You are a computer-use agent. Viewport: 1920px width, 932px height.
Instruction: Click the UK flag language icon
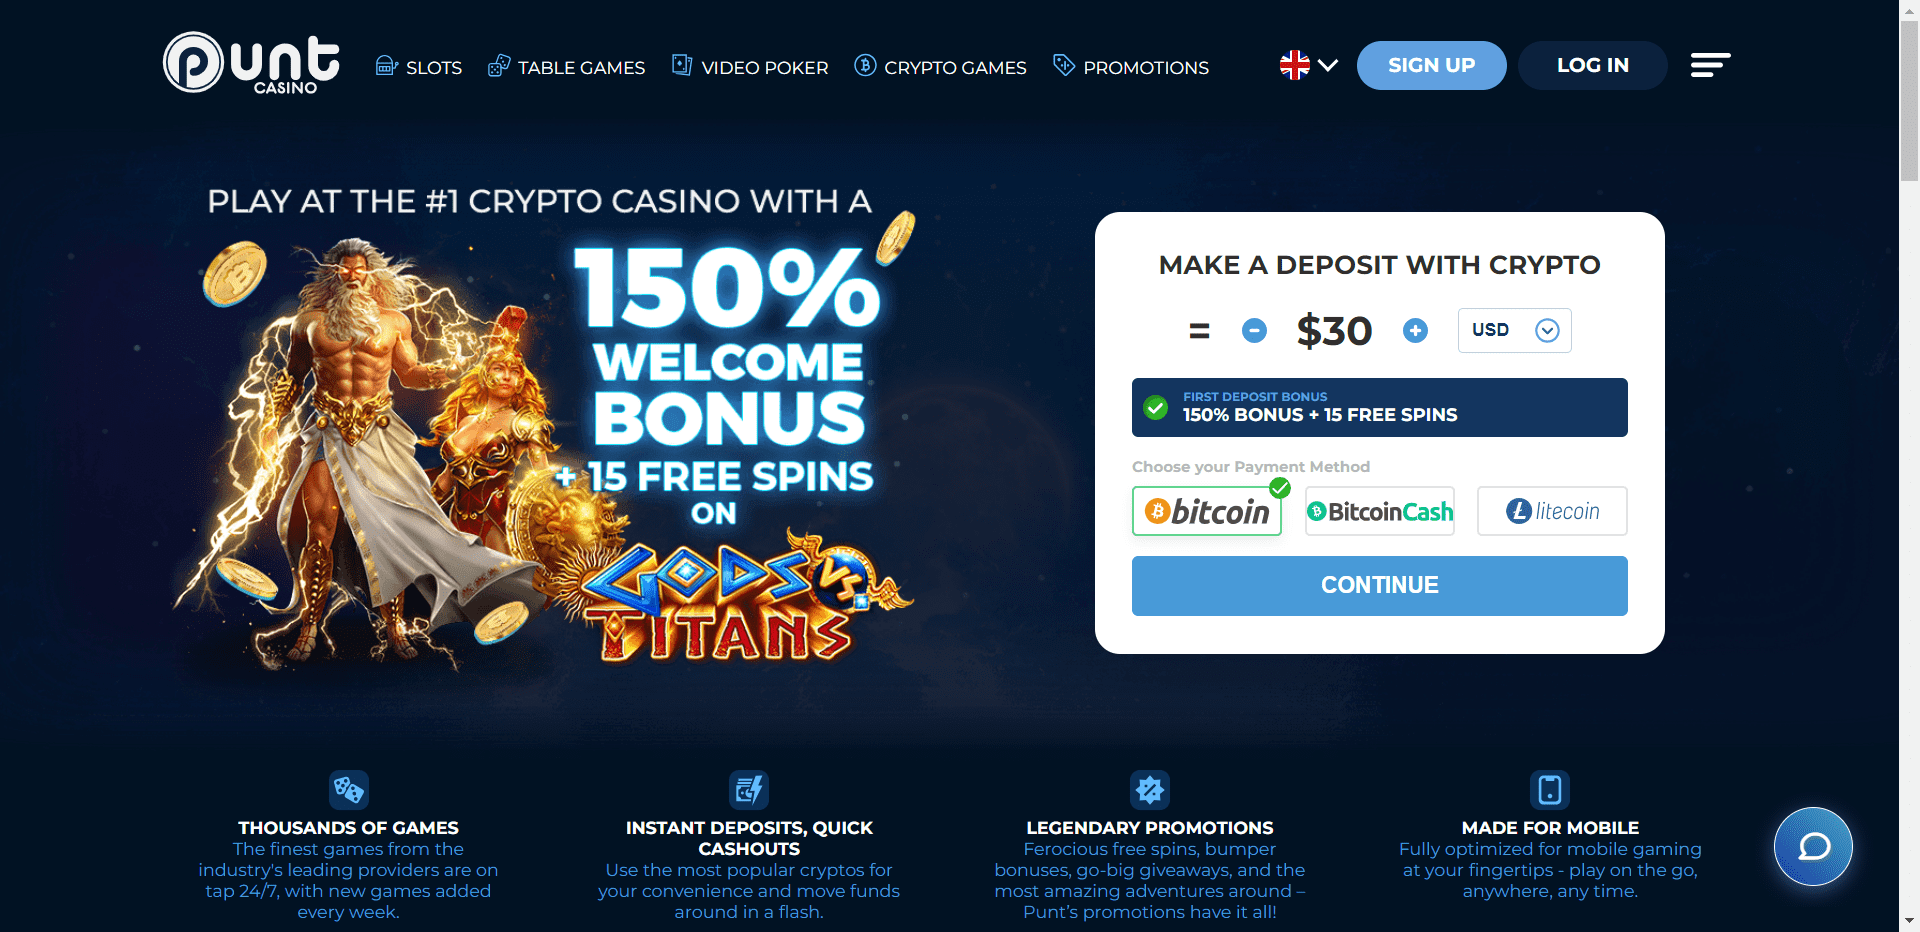coord(1294,65)
